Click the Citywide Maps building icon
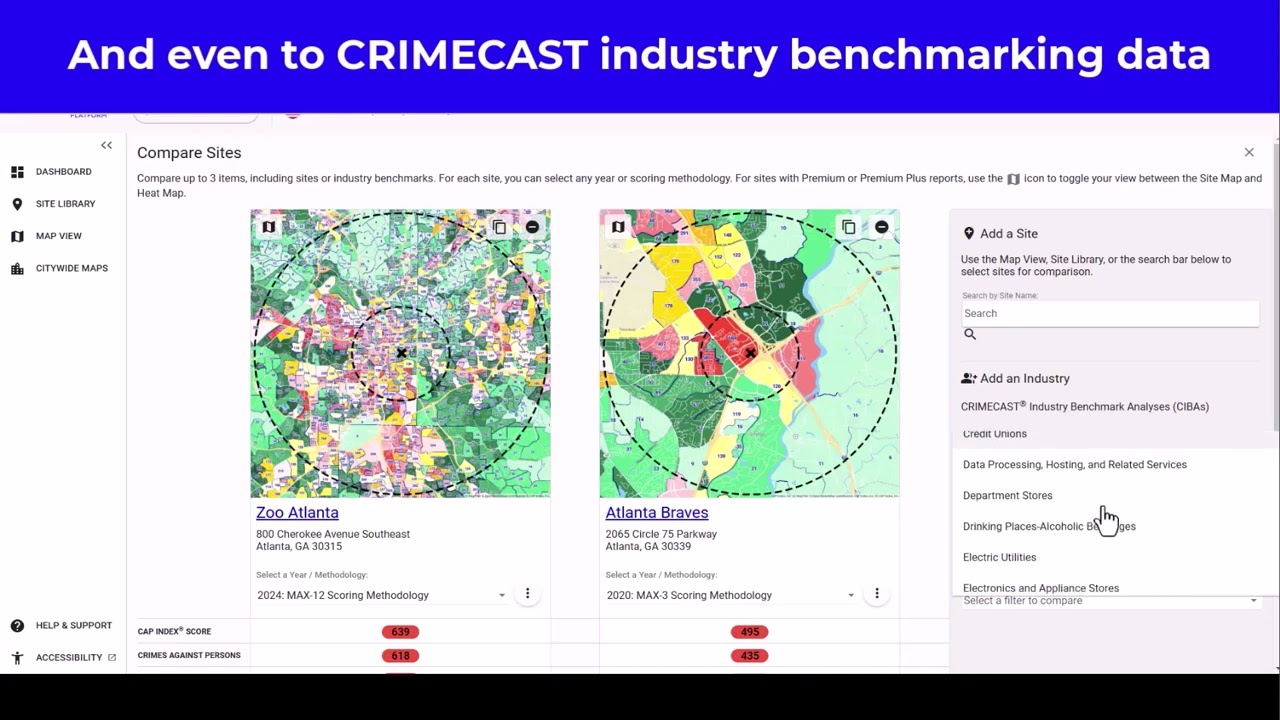Viewport: 1280px width, 720px height. [x=17, y=268]
